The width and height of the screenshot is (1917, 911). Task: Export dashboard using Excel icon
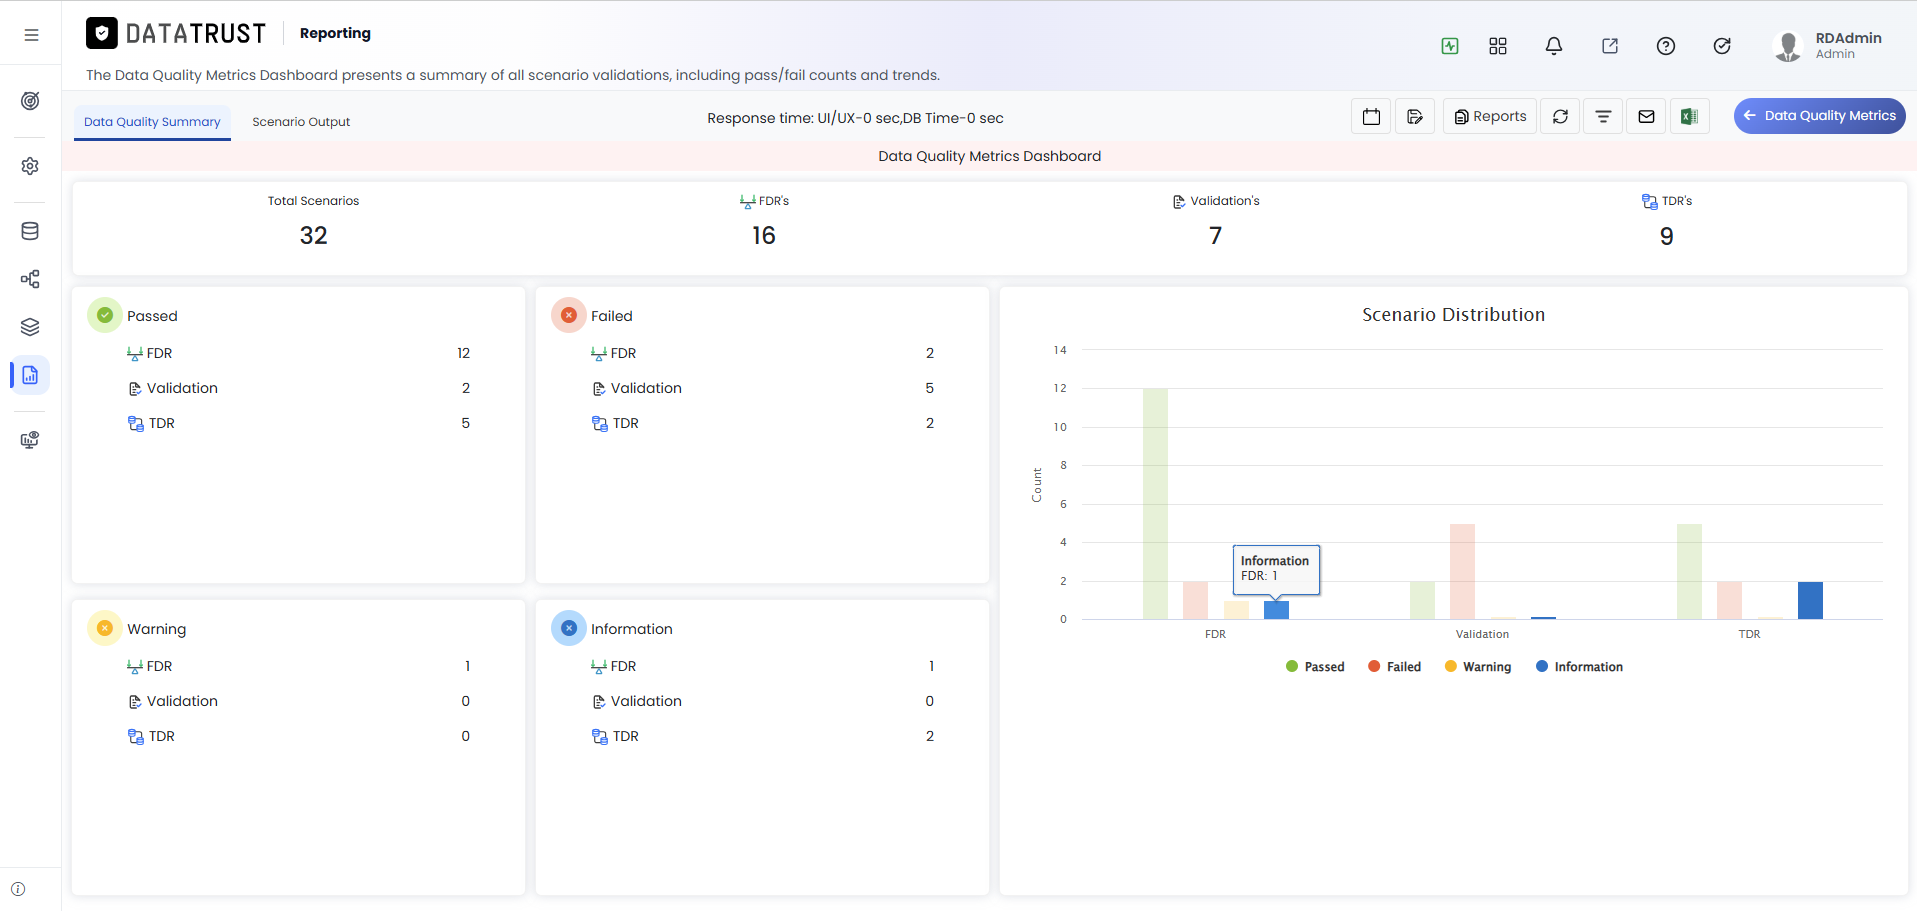(x=1689, y=116)
